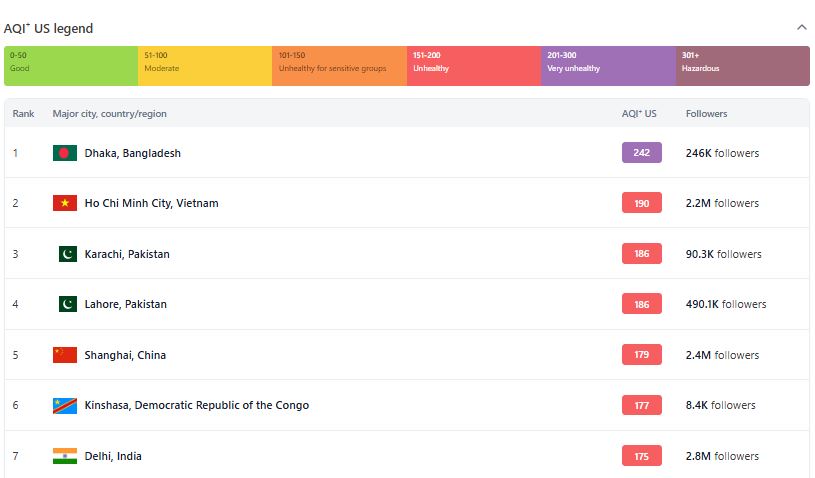Click the Pakistan flag beside Lahore
815x478 pixels.
tap(68, 304)
